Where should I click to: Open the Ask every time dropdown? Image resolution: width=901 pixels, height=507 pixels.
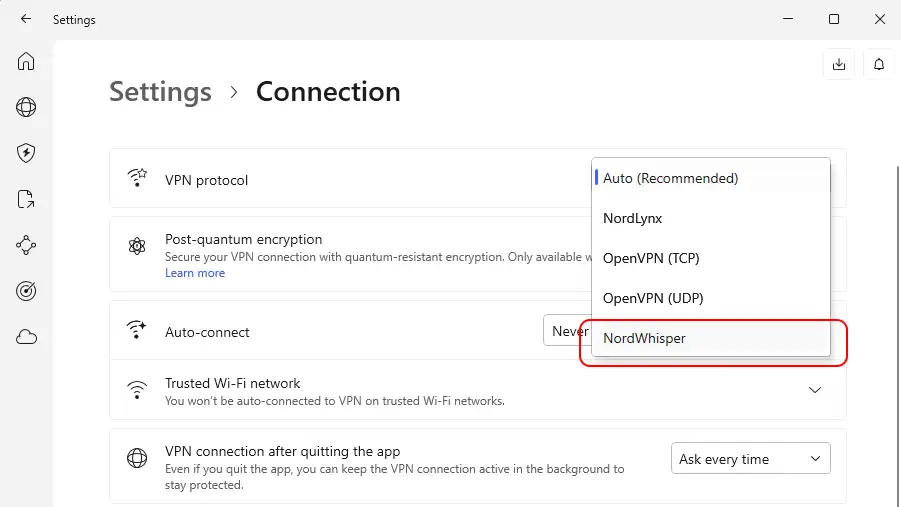coord(750,459)
